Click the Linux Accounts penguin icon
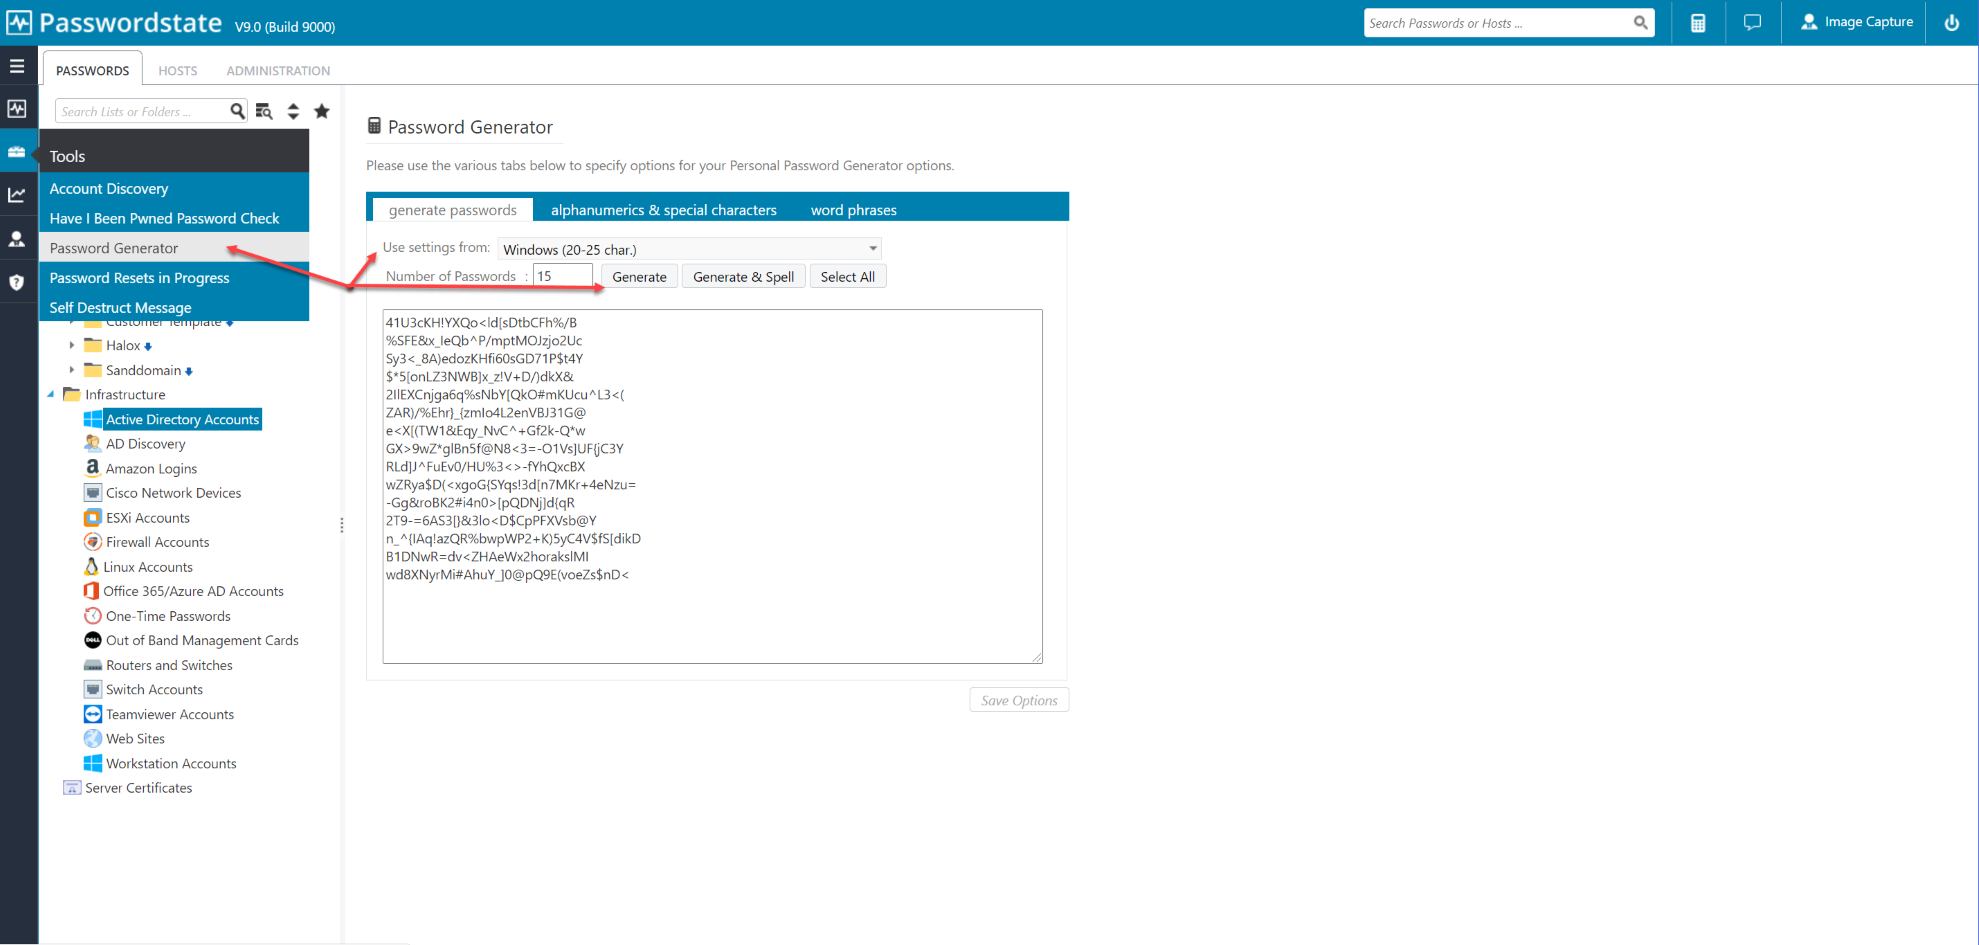This screenshot has height=945, width=1979. coord(91,567)
